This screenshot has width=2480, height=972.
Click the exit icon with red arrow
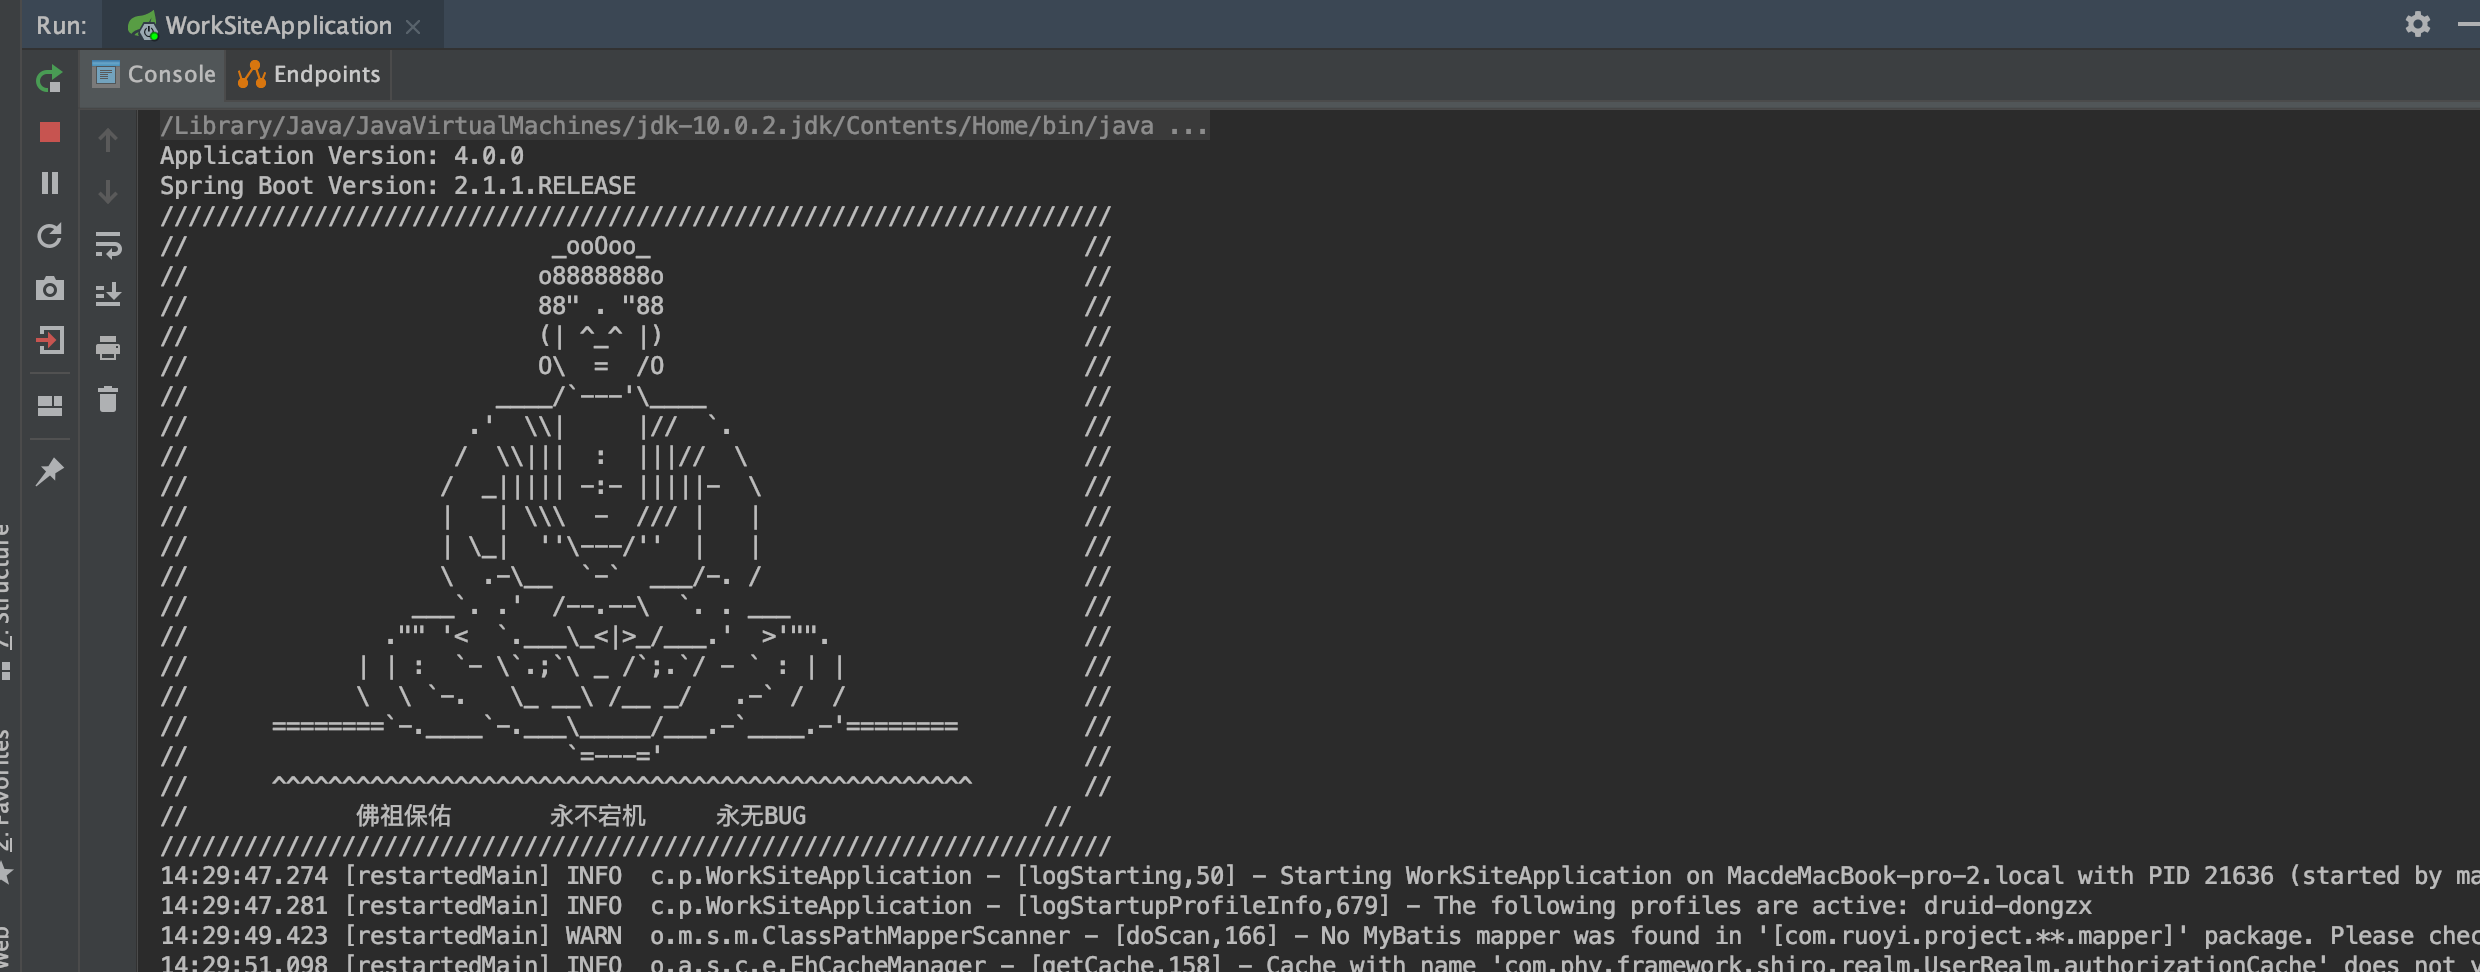point(49,341)
